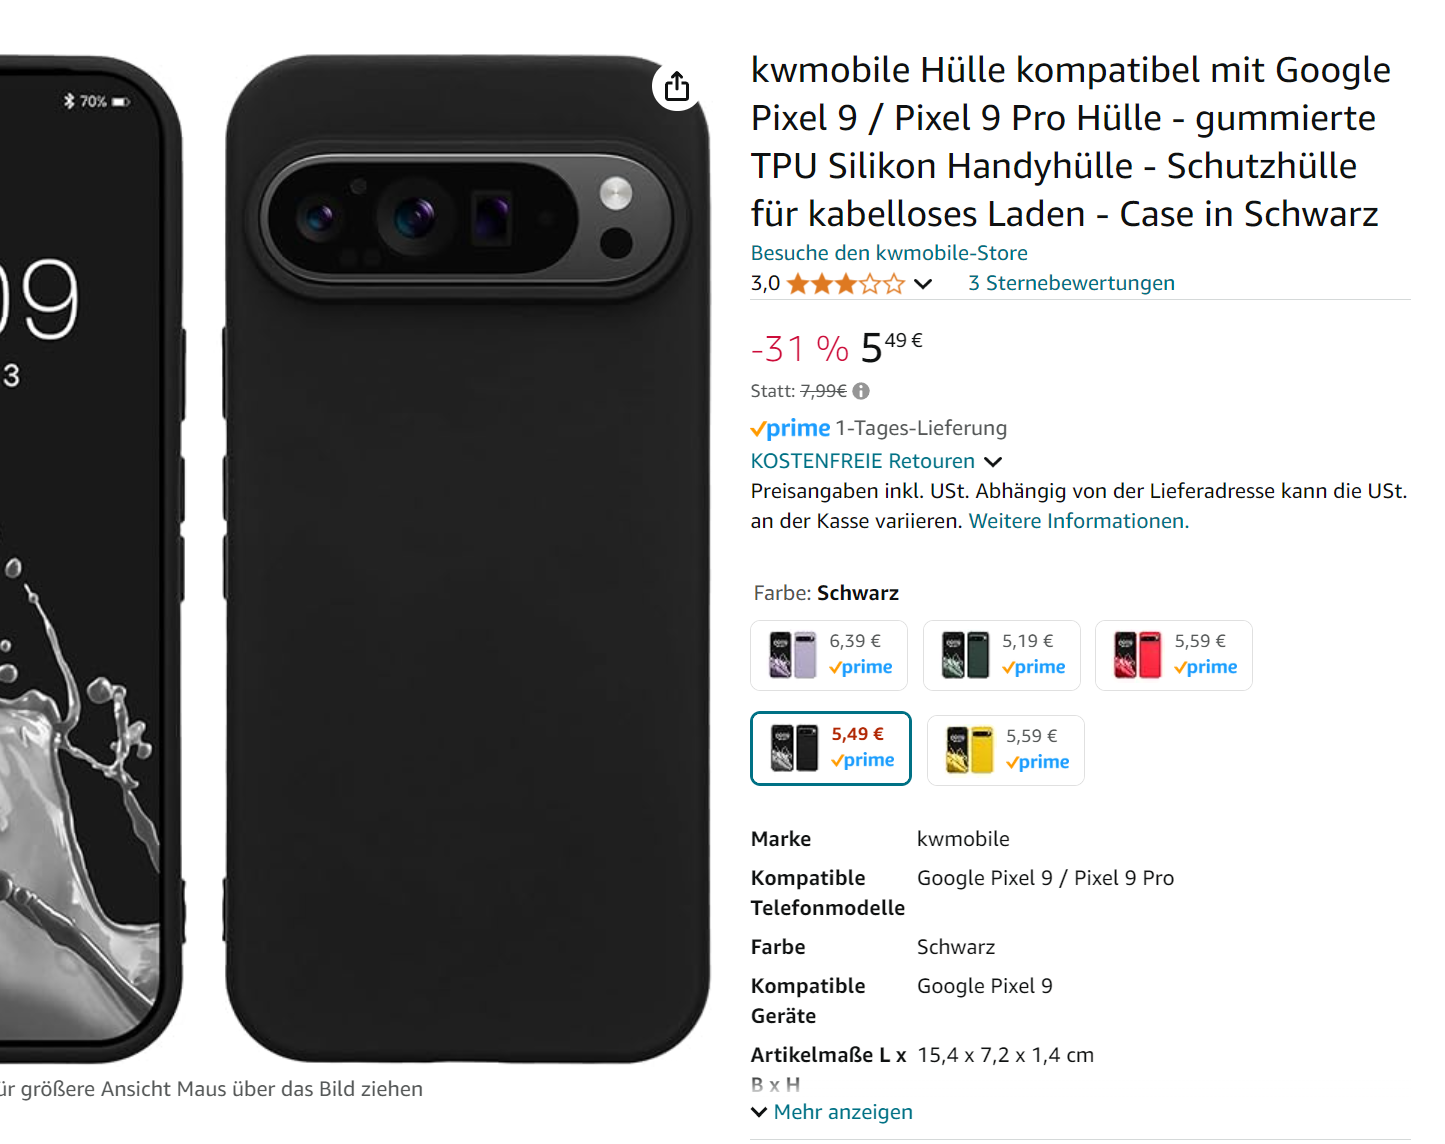Viewport: 1445px width, 1144px height.
Task: Open Weitere Informationen link
Action: pyautogui.click(x=1079, y=521)
